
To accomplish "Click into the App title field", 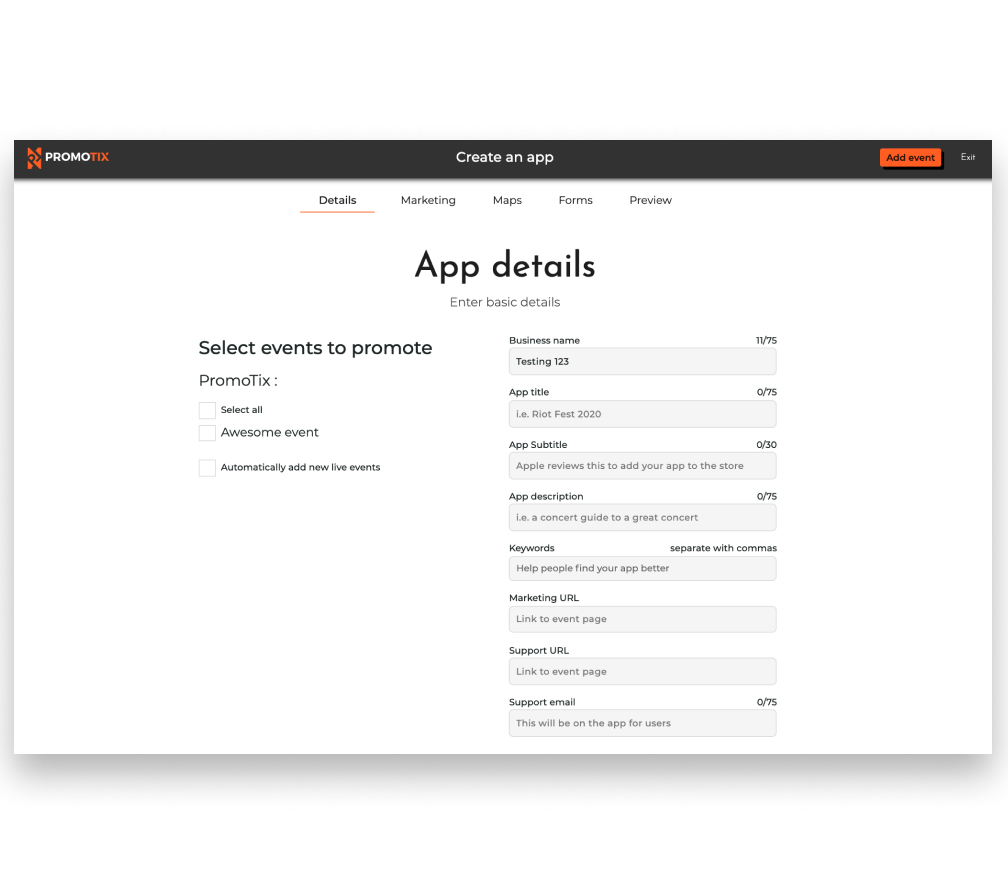I will coord(642,414).
